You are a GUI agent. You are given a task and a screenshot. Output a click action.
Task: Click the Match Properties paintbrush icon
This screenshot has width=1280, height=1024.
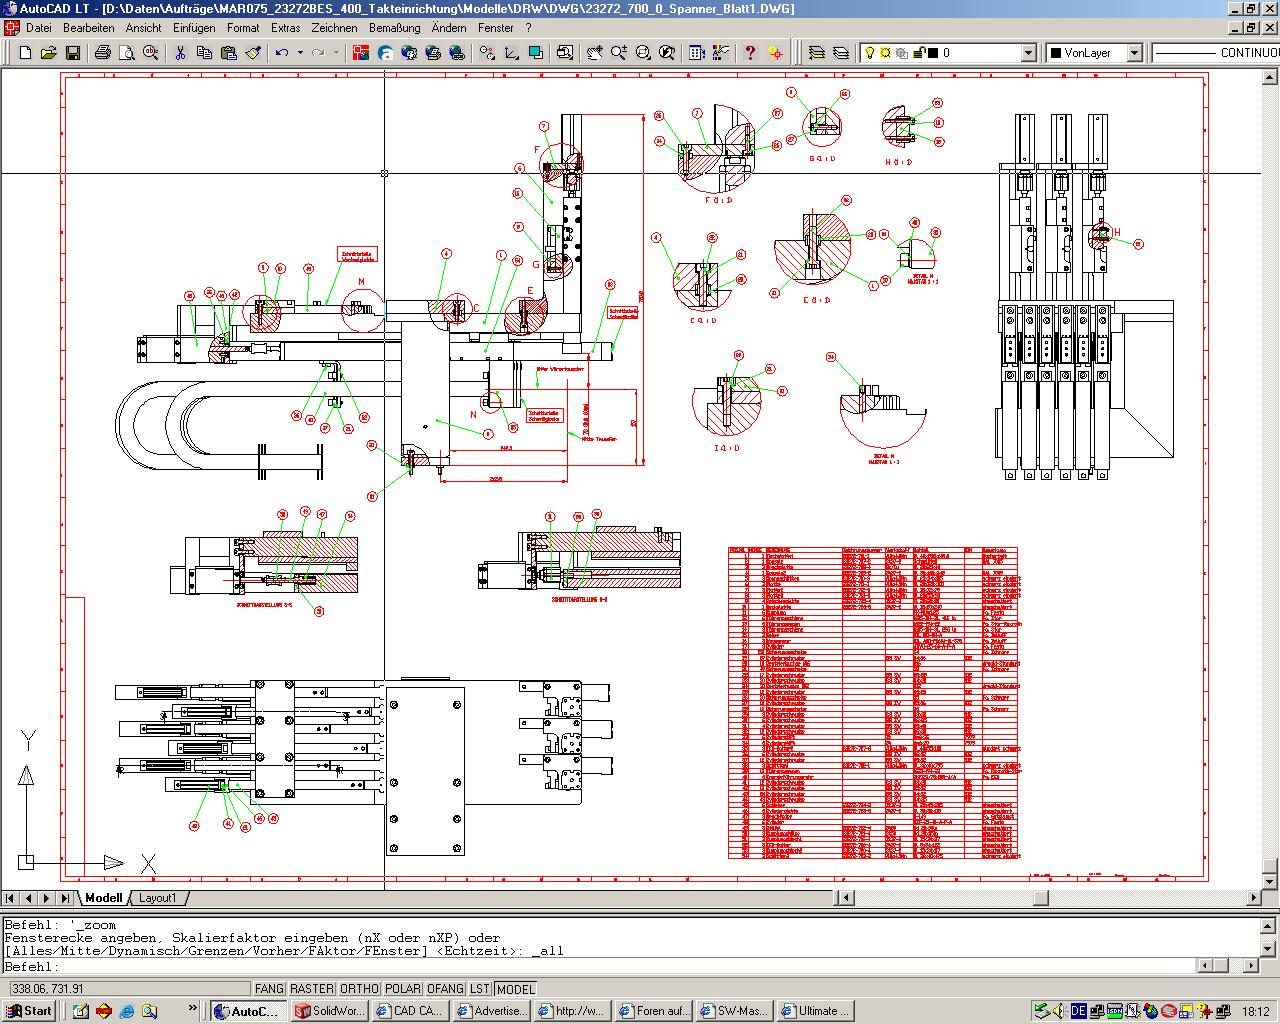[x=253, y=53]
